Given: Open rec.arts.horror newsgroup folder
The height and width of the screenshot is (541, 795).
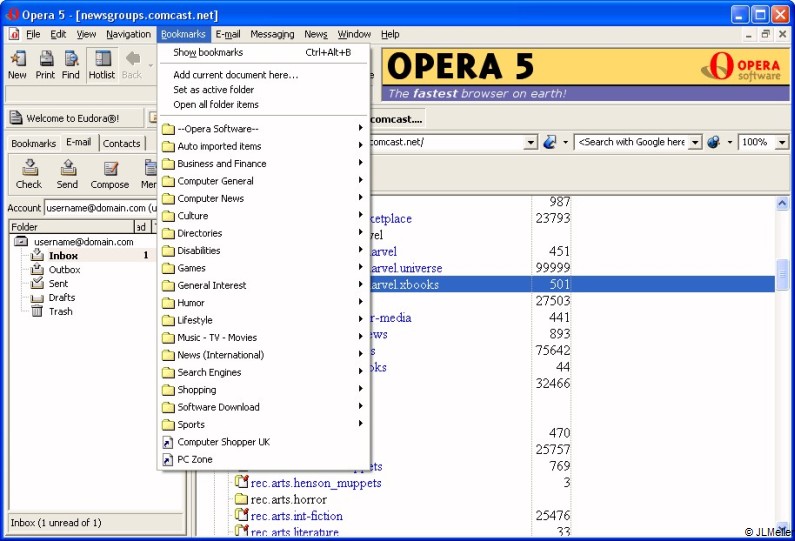Looking at the screenshot, I should (x=288, y=499).
